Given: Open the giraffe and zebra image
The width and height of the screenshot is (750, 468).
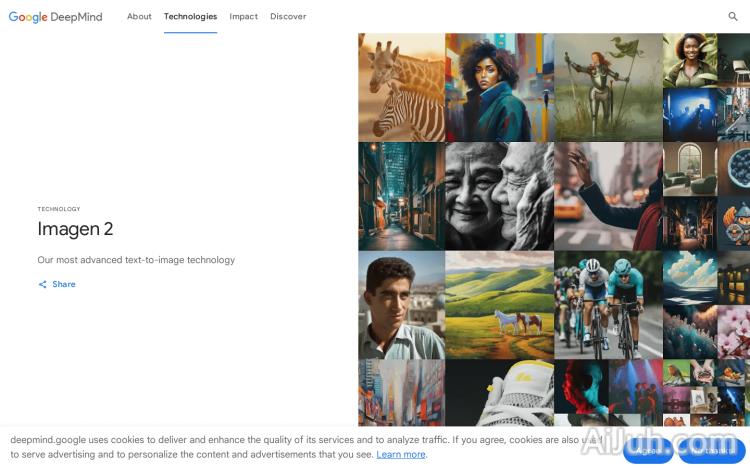Looking at the screenshot, I should (x=401, y=87).
